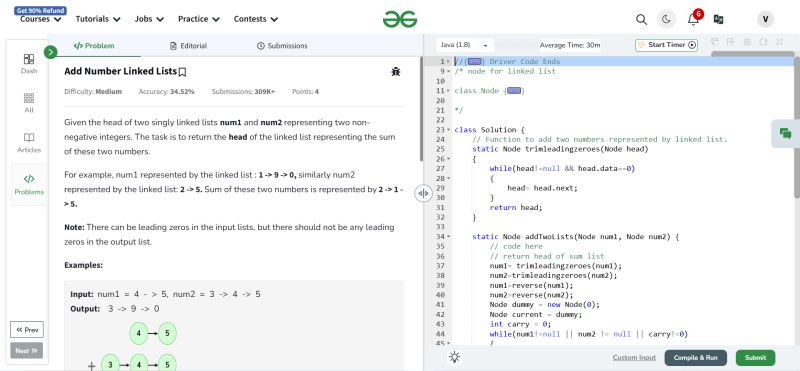Click code line 37 trimleadingzeroes(num1)

click(556, 266)
